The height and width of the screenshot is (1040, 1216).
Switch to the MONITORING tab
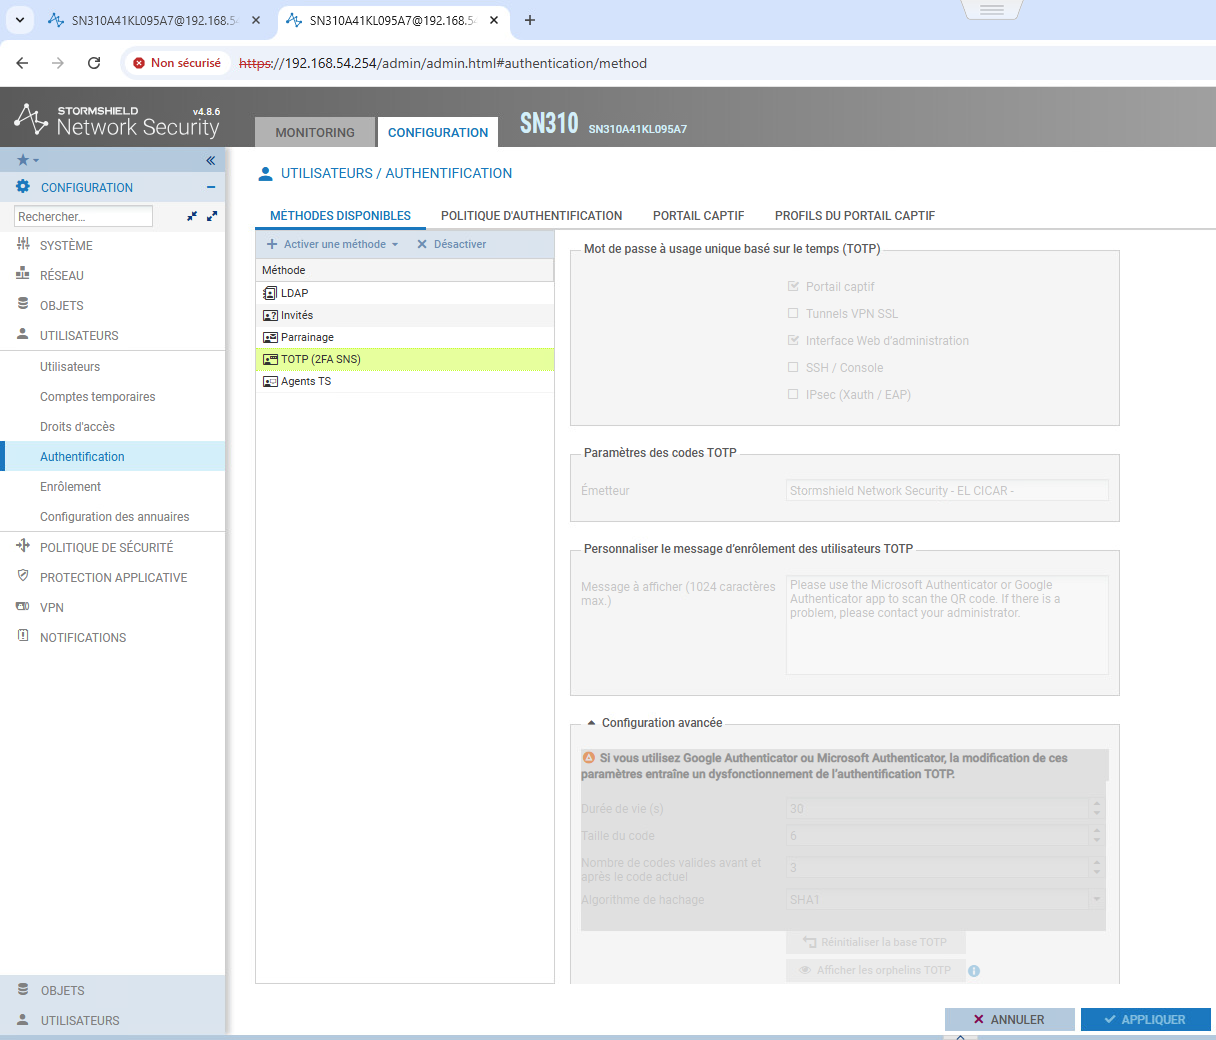314,131
